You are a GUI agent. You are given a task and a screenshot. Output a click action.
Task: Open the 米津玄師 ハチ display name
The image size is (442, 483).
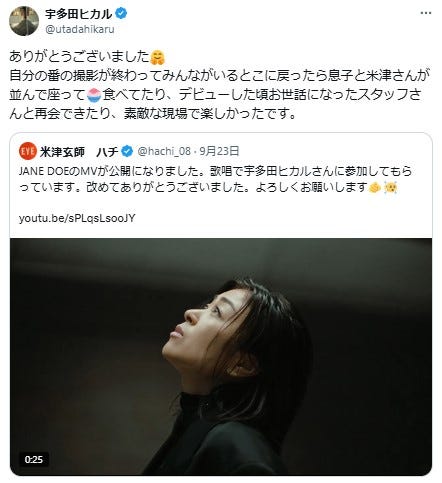point(79,152)
